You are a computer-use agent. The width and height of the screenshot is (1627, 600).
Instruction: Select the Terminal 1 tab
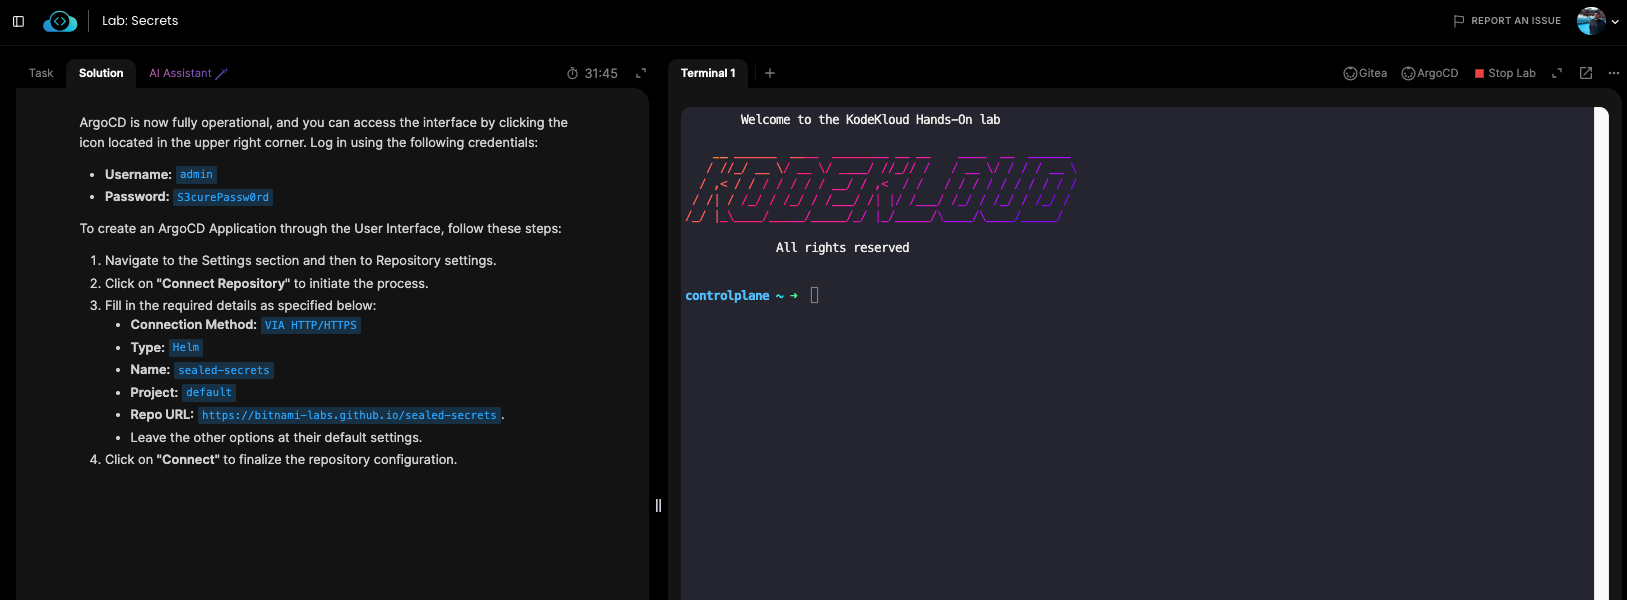(708, 73)
